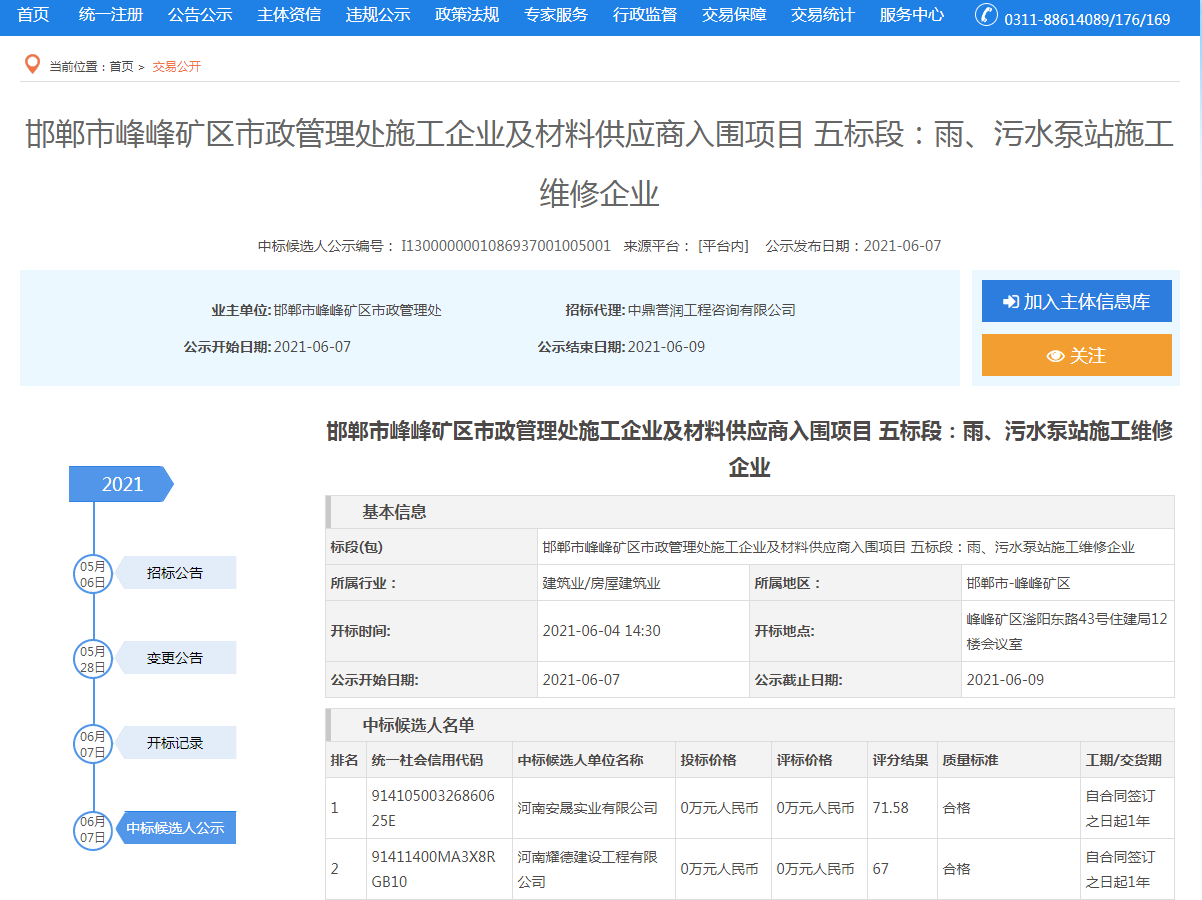
Task: Click the 服务中心 menu item
Action: click(912, 15)
